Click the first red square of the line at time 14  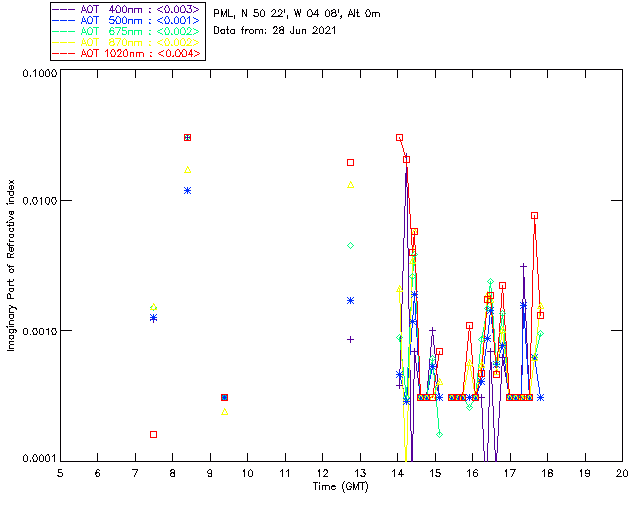tap(399, 138)
